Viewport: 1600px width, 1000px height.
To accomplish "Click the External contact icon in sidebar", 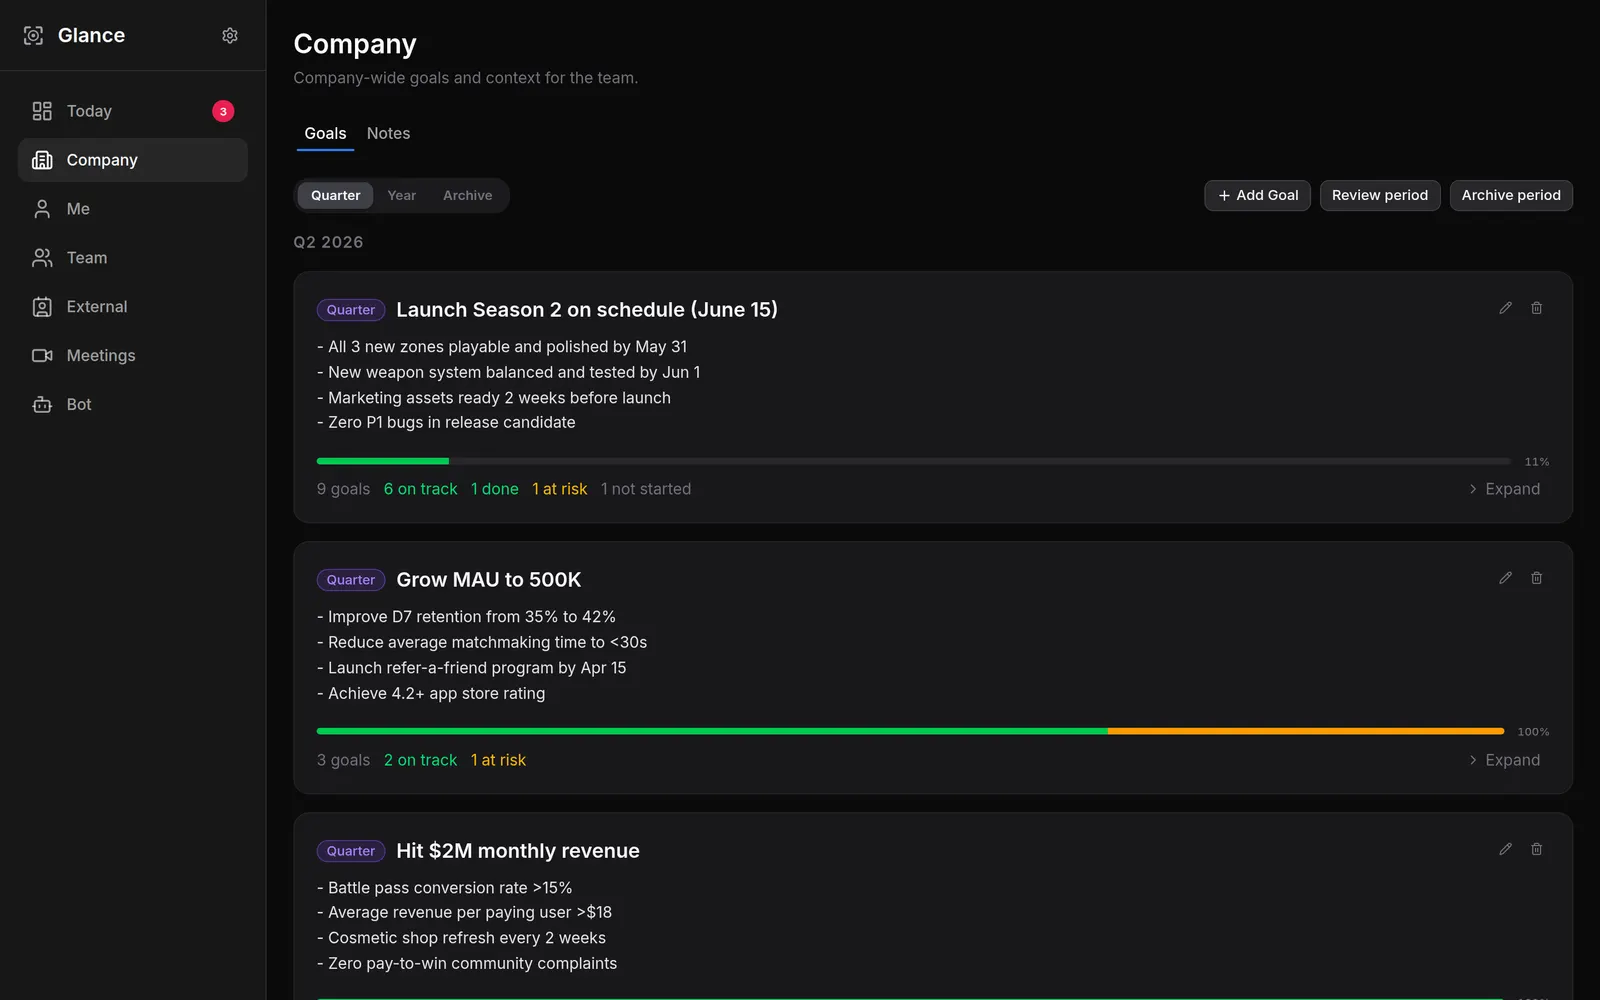I will (42, 307).
